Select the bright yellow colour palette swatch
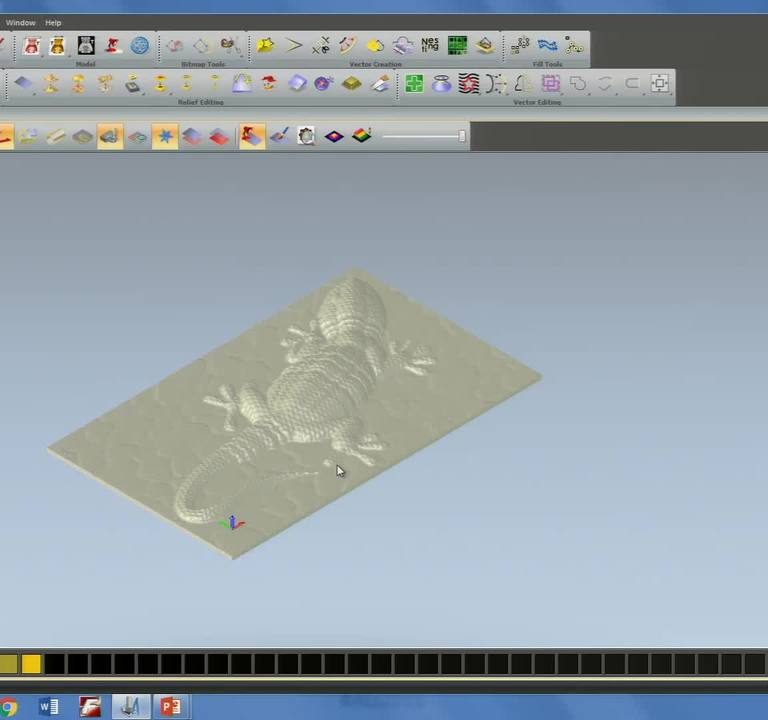The height and width of the screenshot is (720, 768). (x=31, y=663)
